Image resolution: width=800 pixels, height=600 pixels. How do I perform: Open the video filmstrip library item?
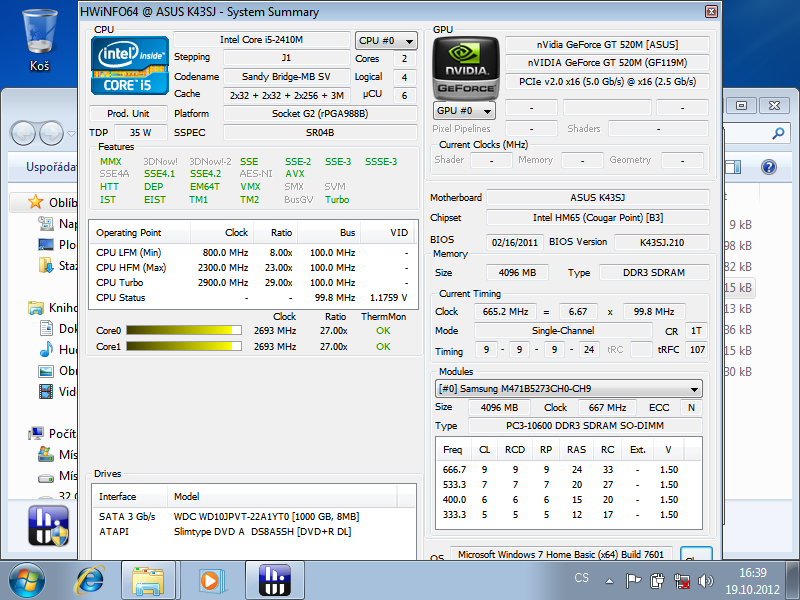[46, 392]
